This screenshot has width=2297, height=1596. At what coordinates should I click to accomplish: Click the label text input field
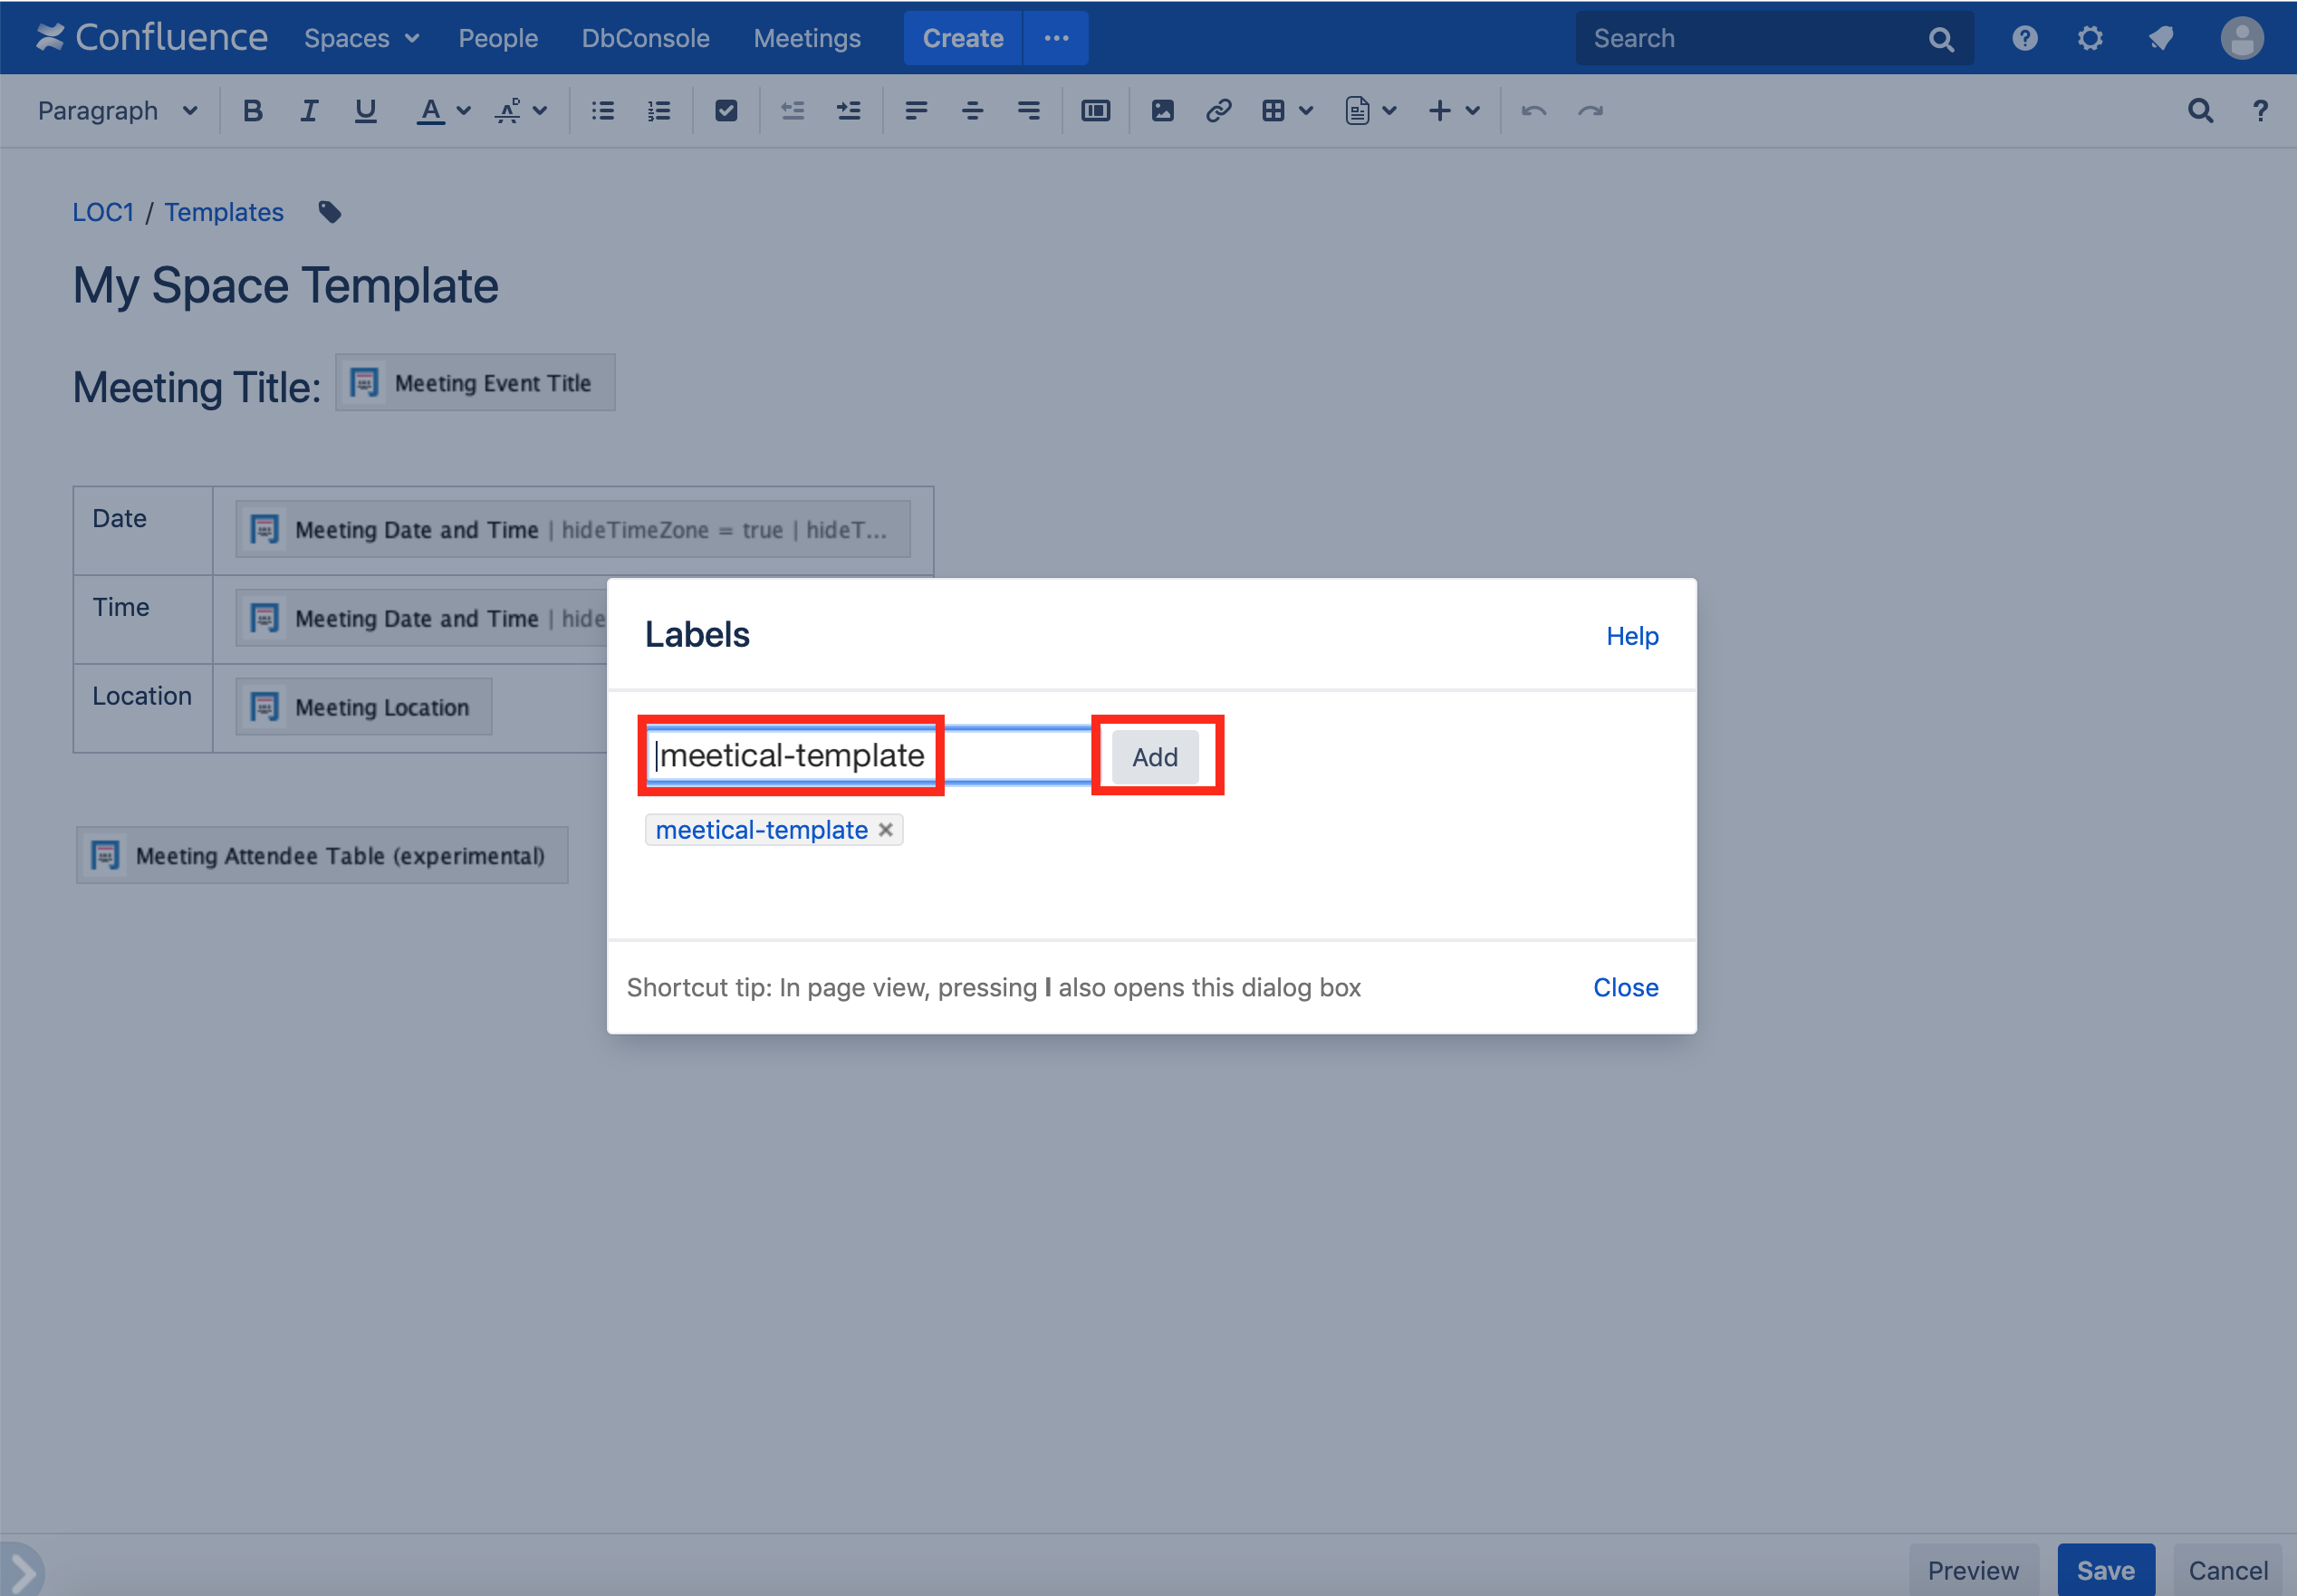[869, 756]
